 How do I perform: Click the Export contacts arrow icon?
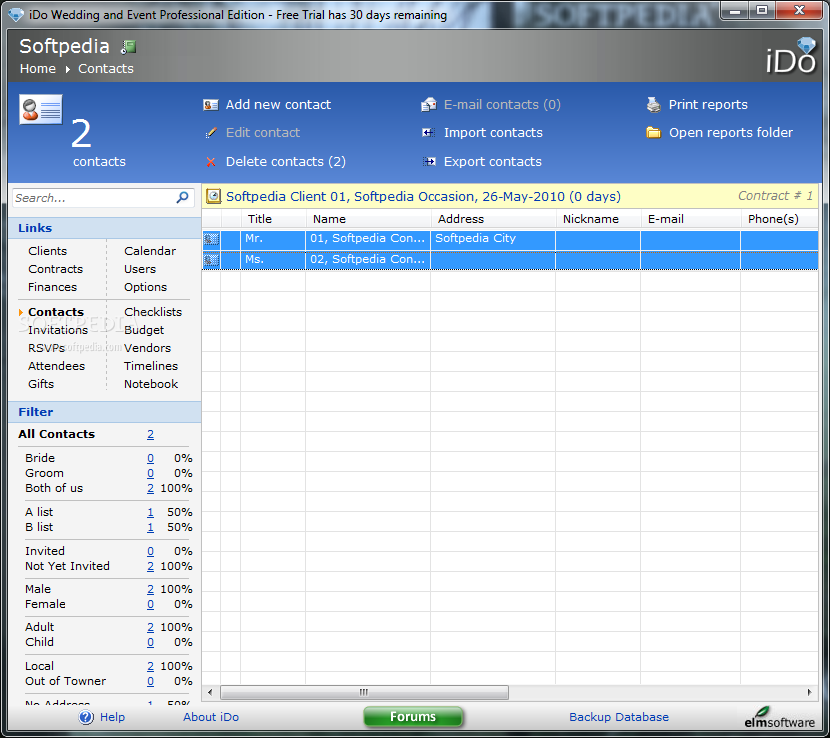[429, 162]
